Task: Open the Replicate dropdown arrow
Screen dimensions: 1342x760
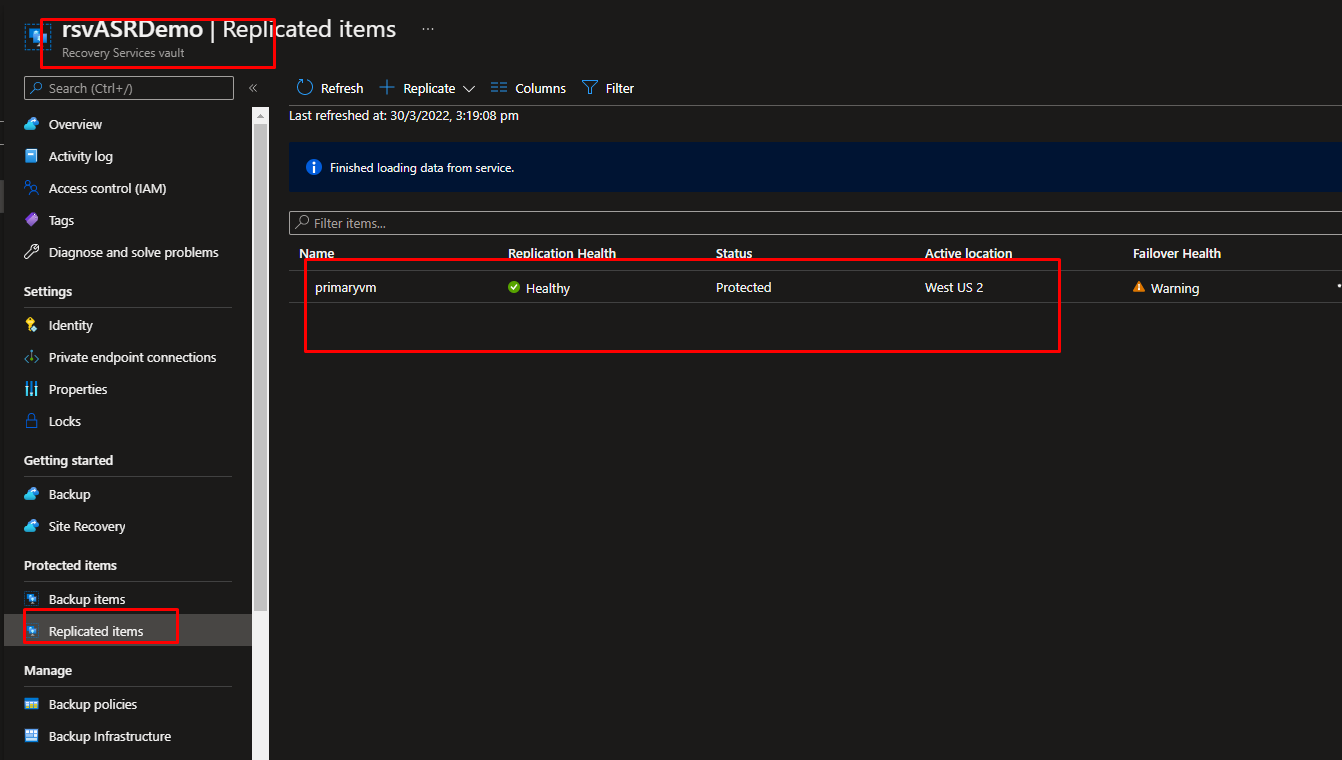Action: coord(469,89)
